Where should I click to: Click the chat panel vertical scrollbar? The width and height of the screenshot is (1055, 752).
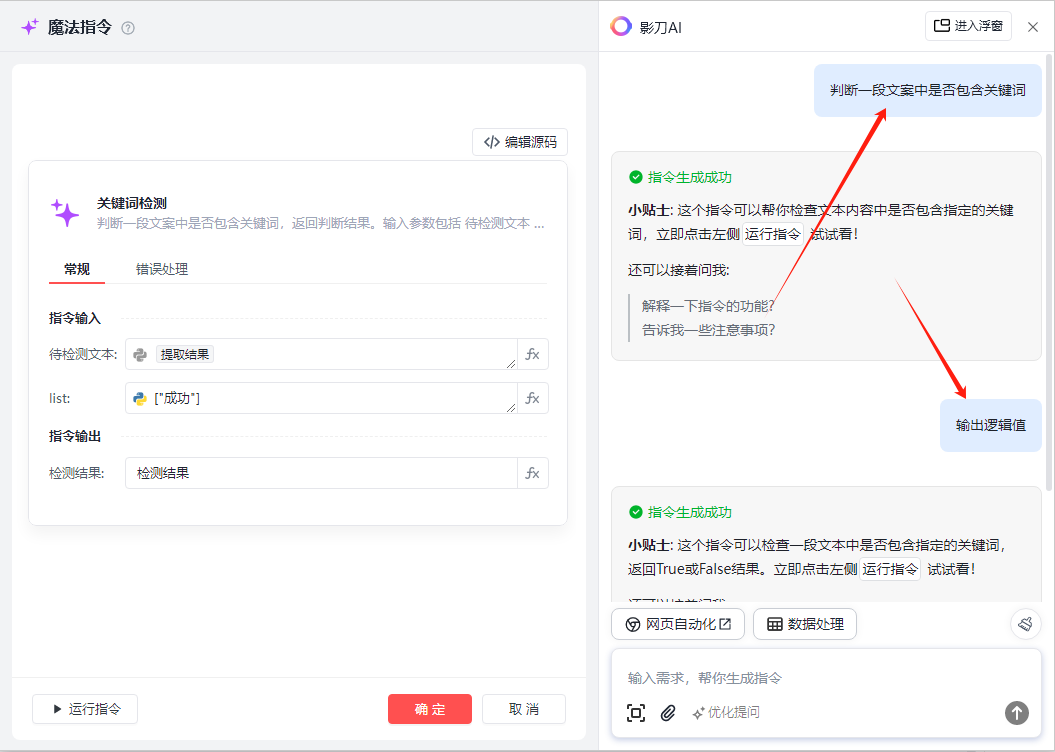[1049, 272]
